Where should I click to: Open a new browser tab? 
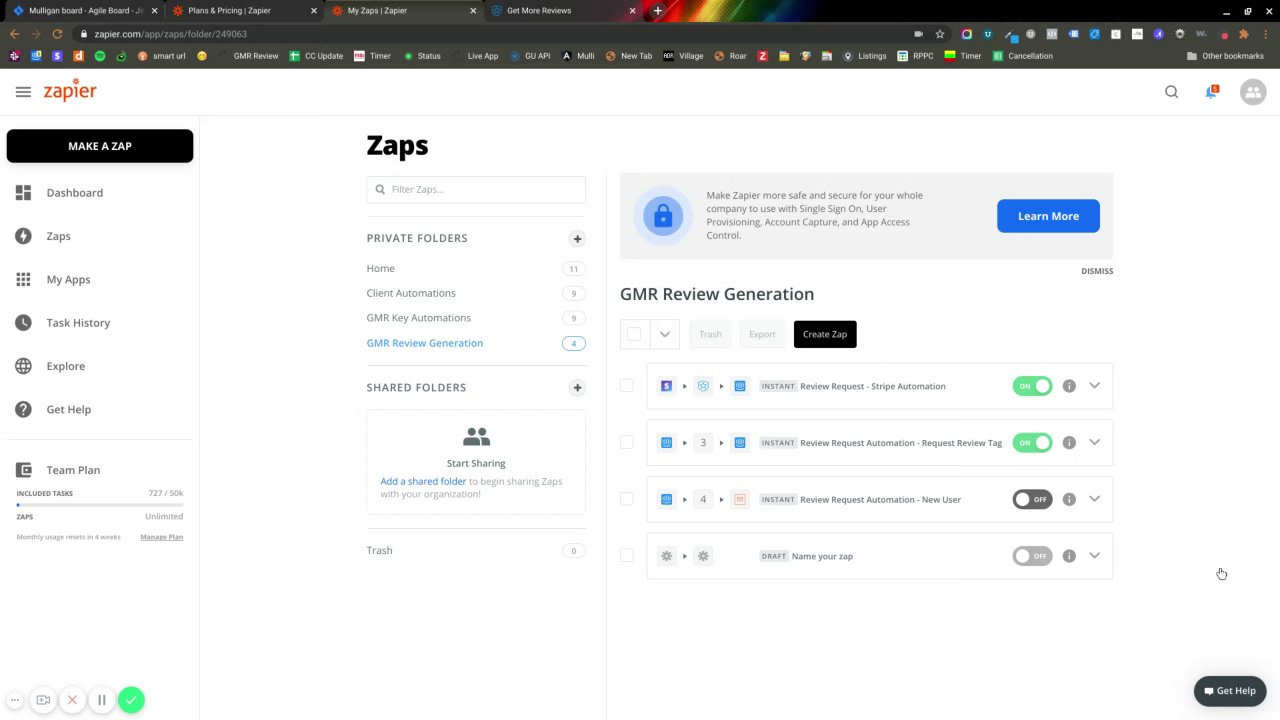657,11
